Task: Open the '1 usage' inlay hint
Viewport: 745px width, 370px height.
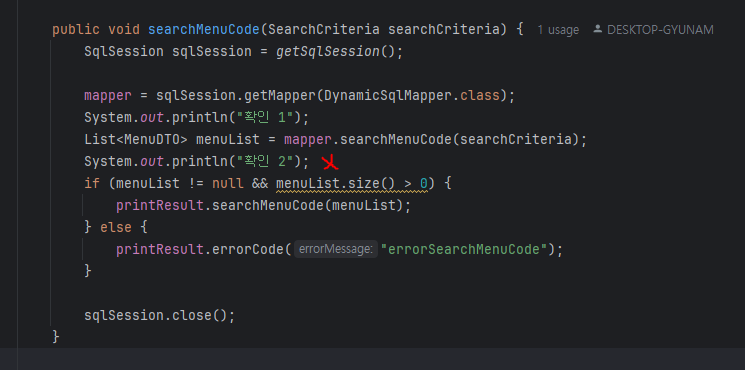Action: click(x=558, y=30)
